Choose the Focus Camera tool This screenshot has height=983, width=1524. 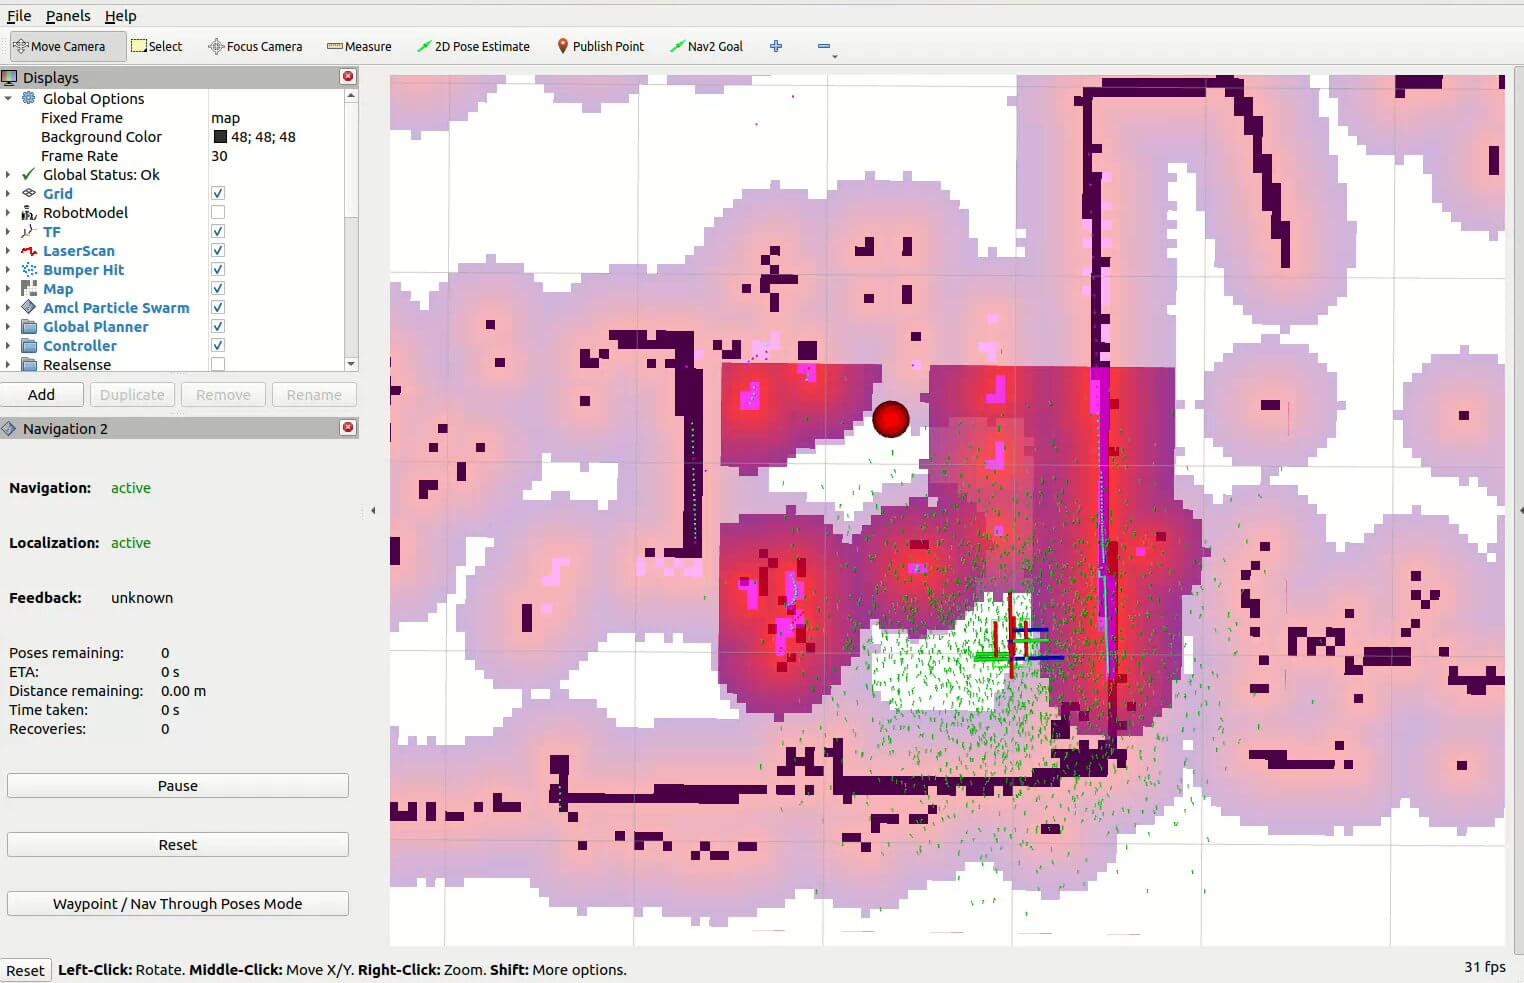[x=255, y=46]
